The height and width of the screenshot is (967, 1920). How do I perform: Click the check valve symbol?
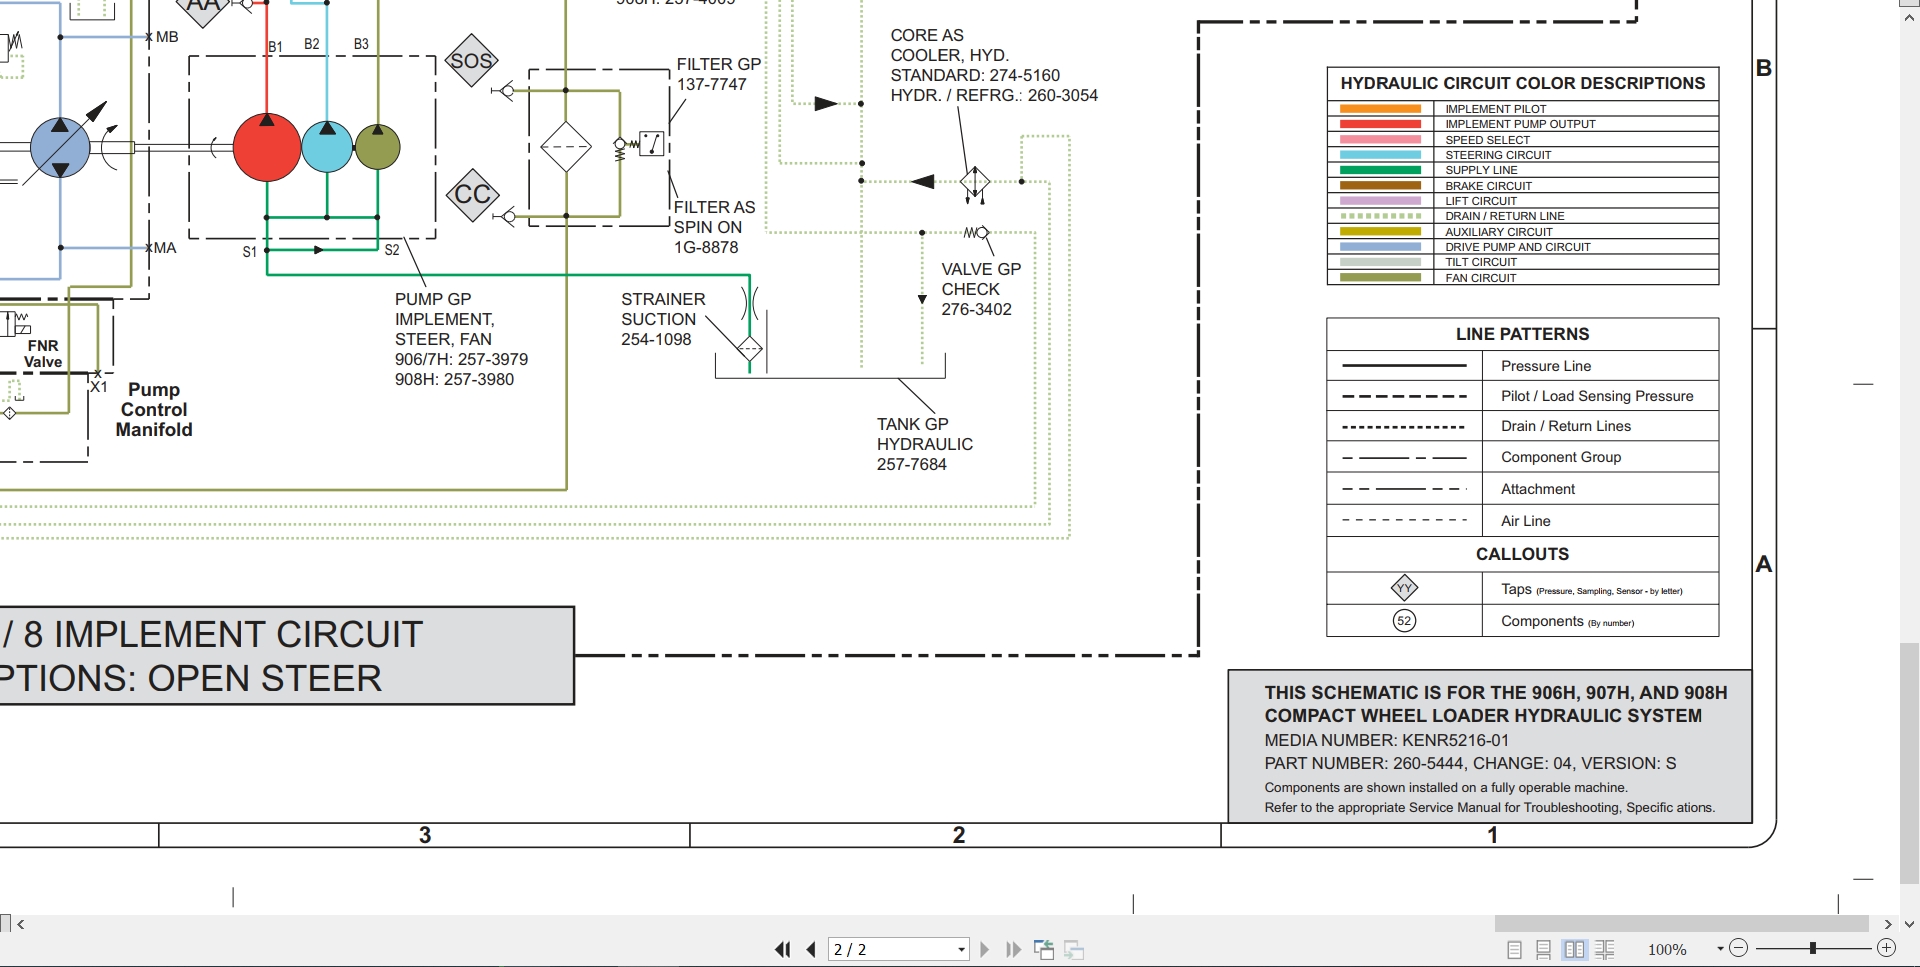pos(977,233)
